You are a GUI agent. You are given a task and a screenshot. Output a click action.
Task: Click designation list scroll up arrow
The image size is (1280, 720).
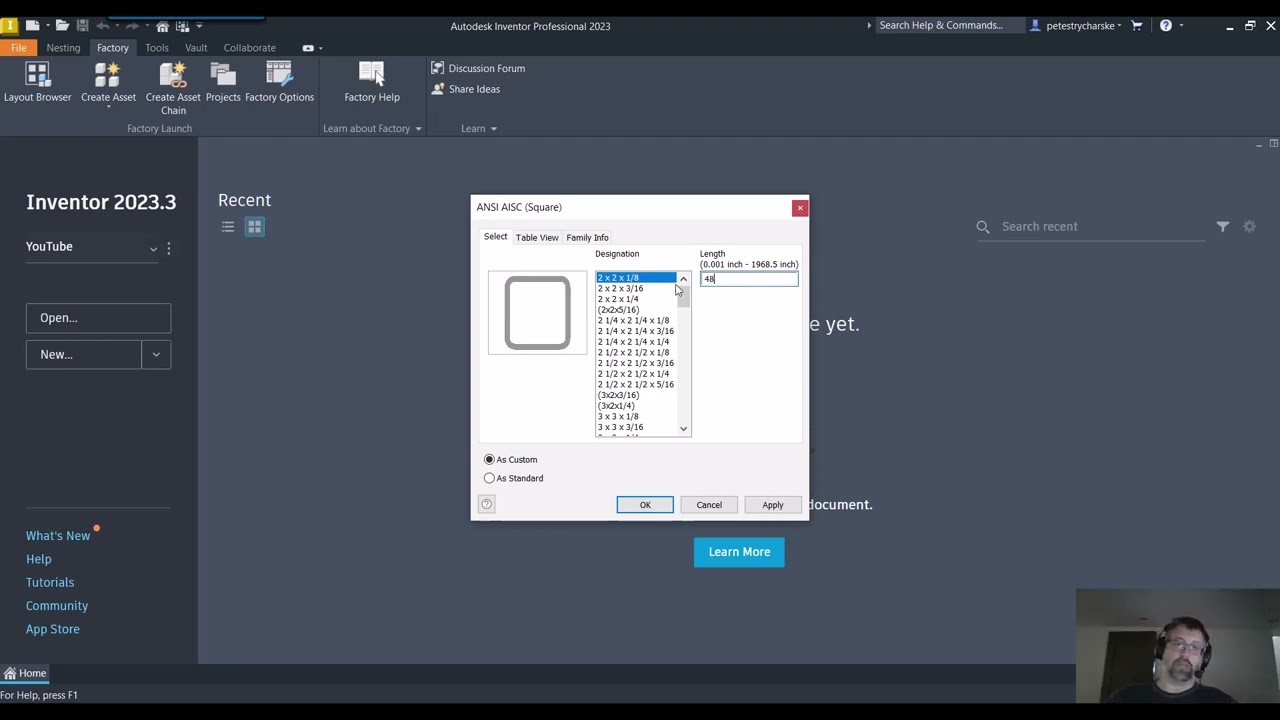(x=684, y=278)
